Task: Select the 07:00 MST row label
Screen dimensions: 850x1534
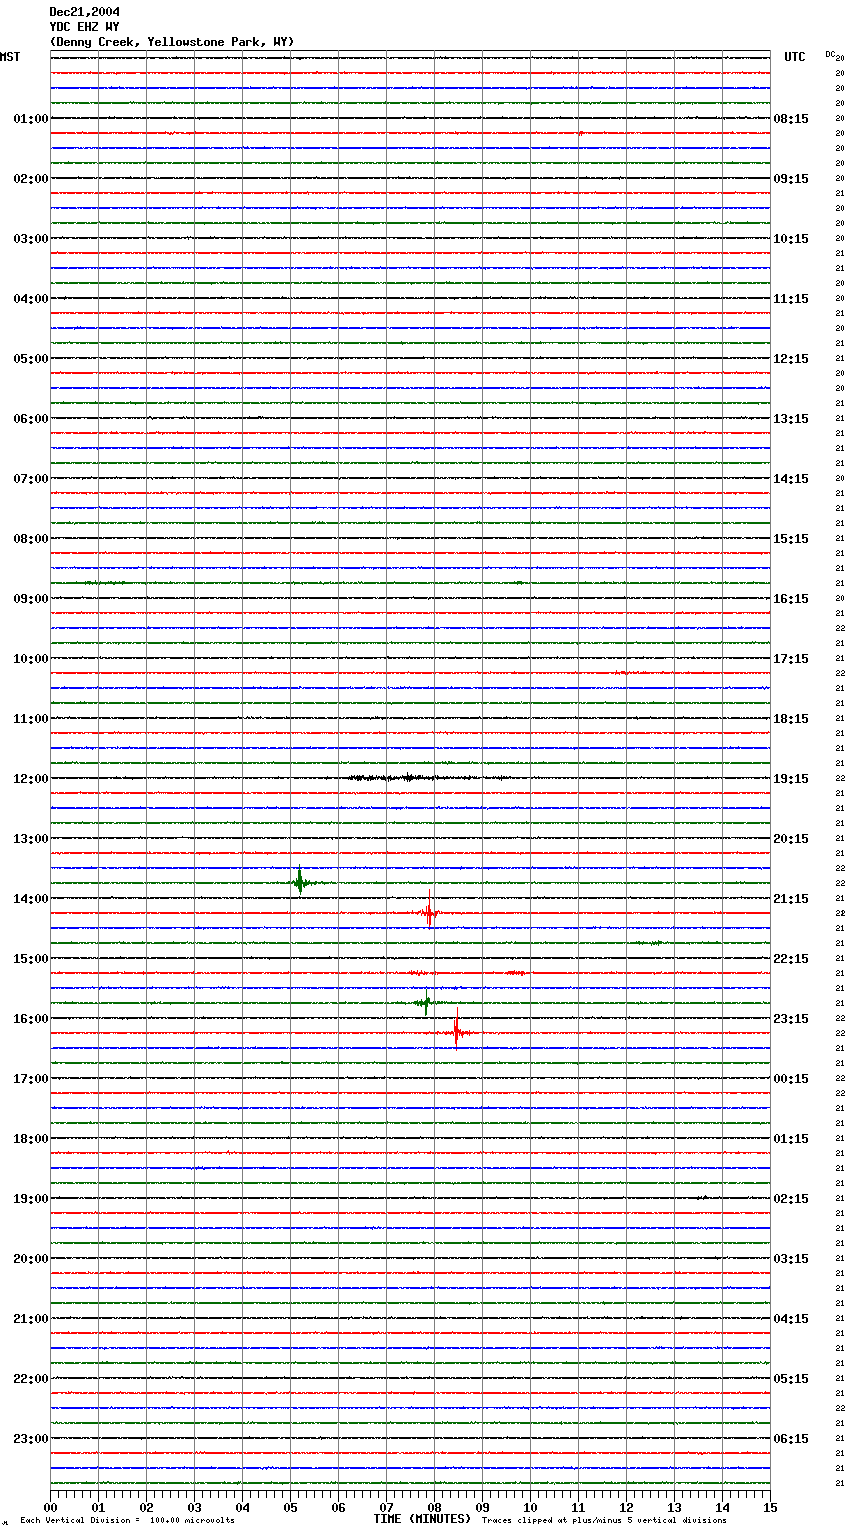Action: [30, 479]
